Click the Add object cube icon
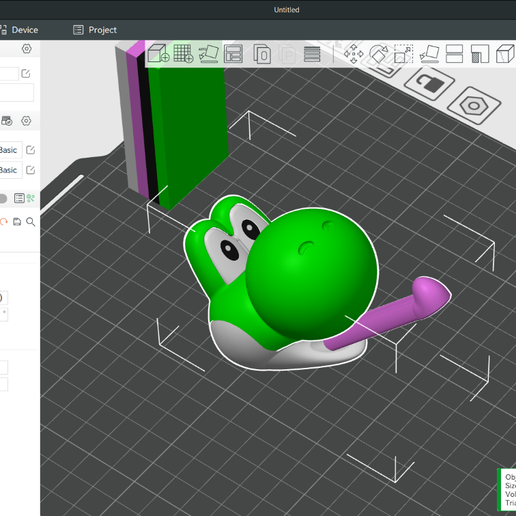 158,53
